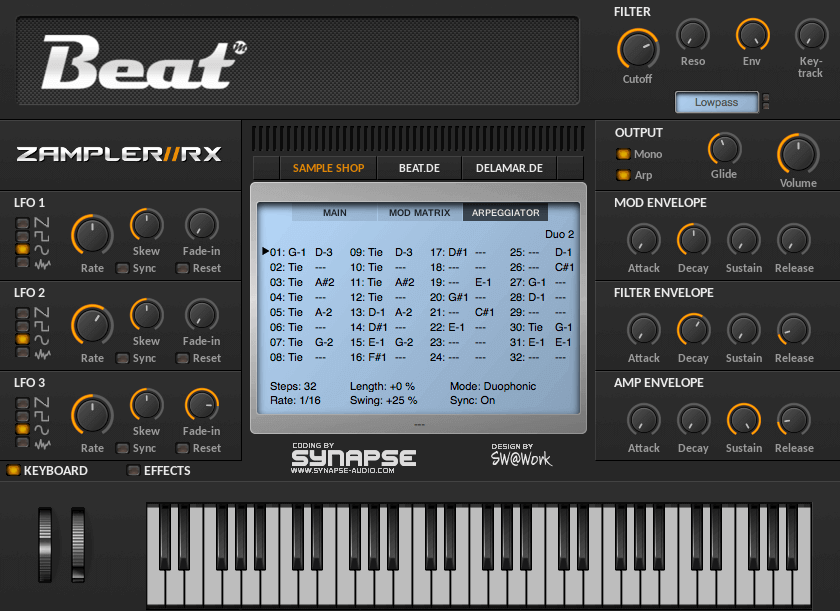Toggle LFO 2 Reset switch

183,358
